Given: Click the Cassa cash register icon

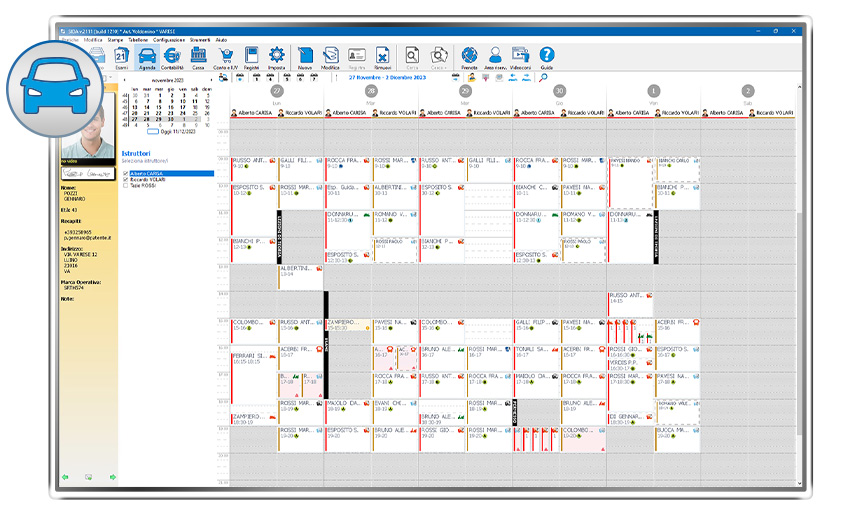Looking at the screenshot, I should pyautogui.click(x=198, y=57).
